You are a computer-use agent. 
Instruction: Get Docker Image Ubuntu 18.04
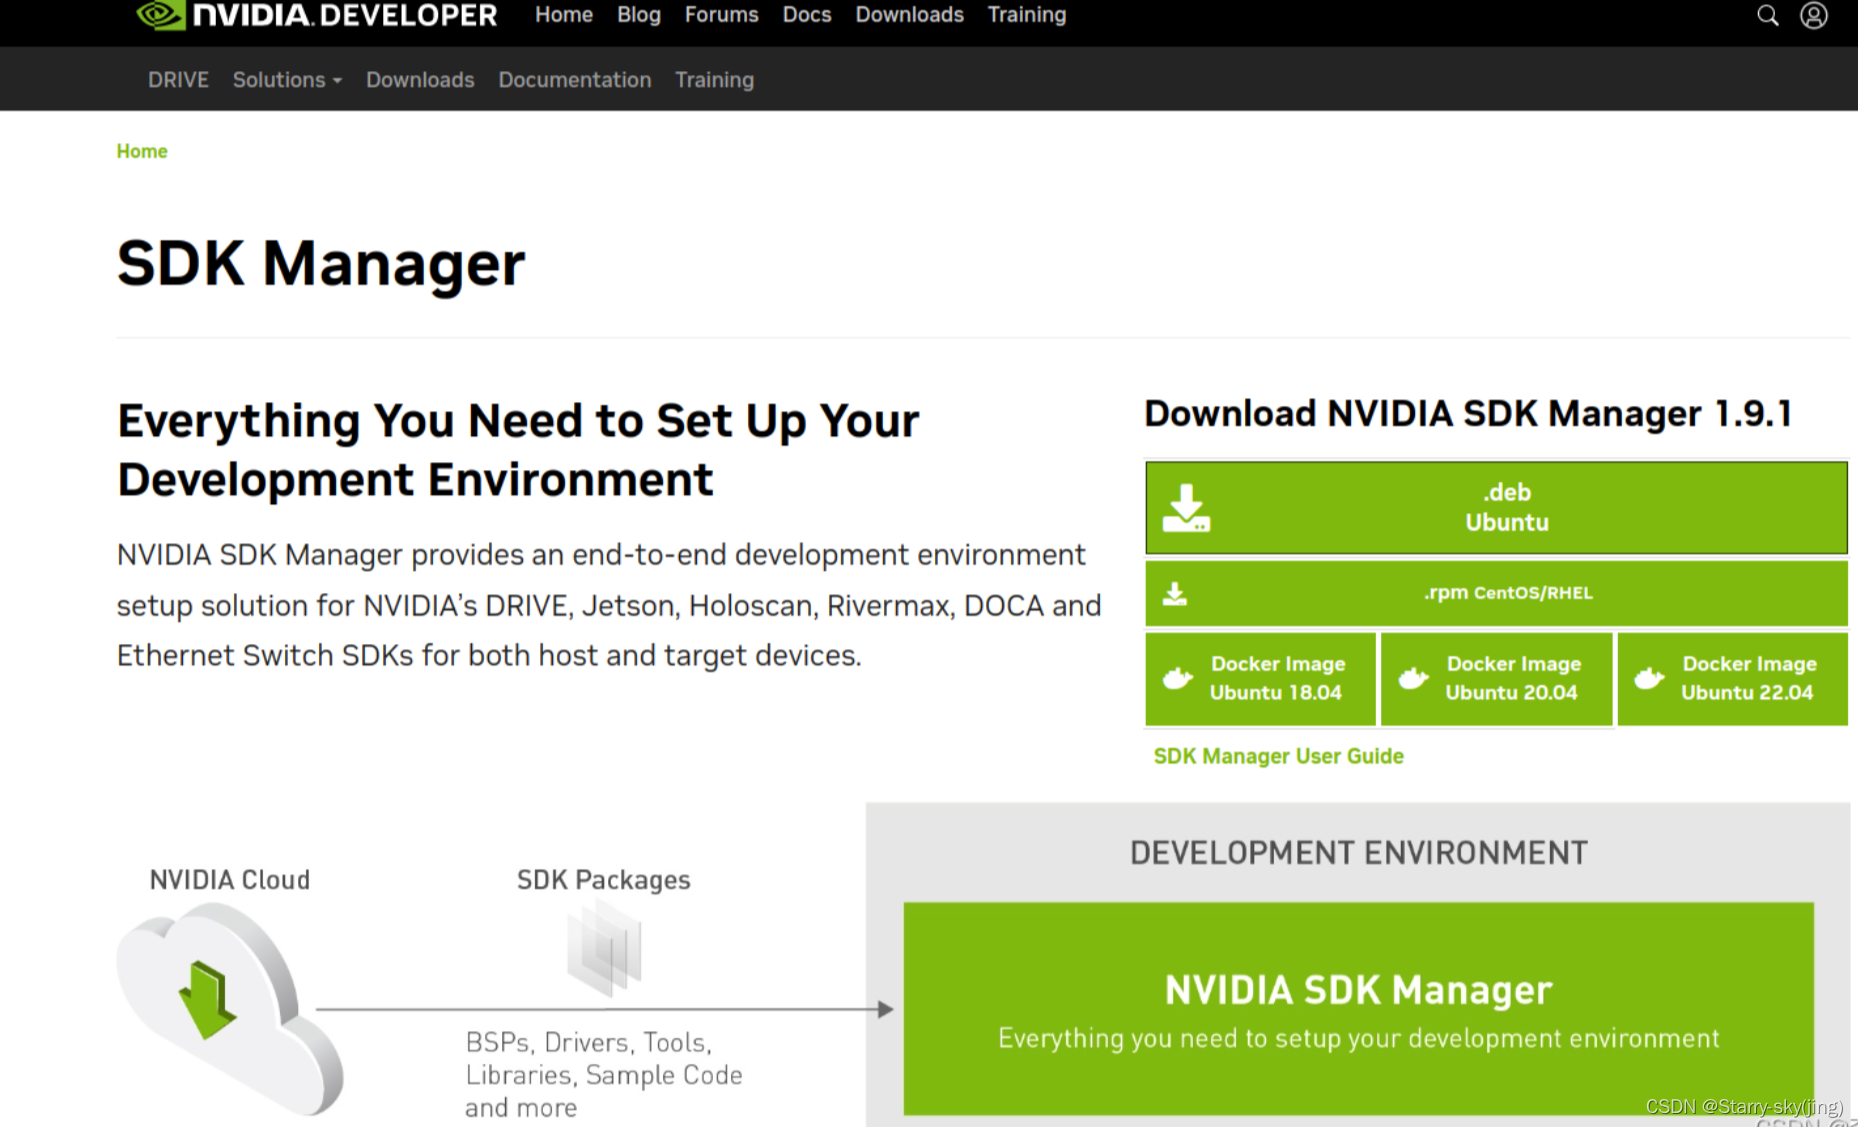tap(1260, 679)
